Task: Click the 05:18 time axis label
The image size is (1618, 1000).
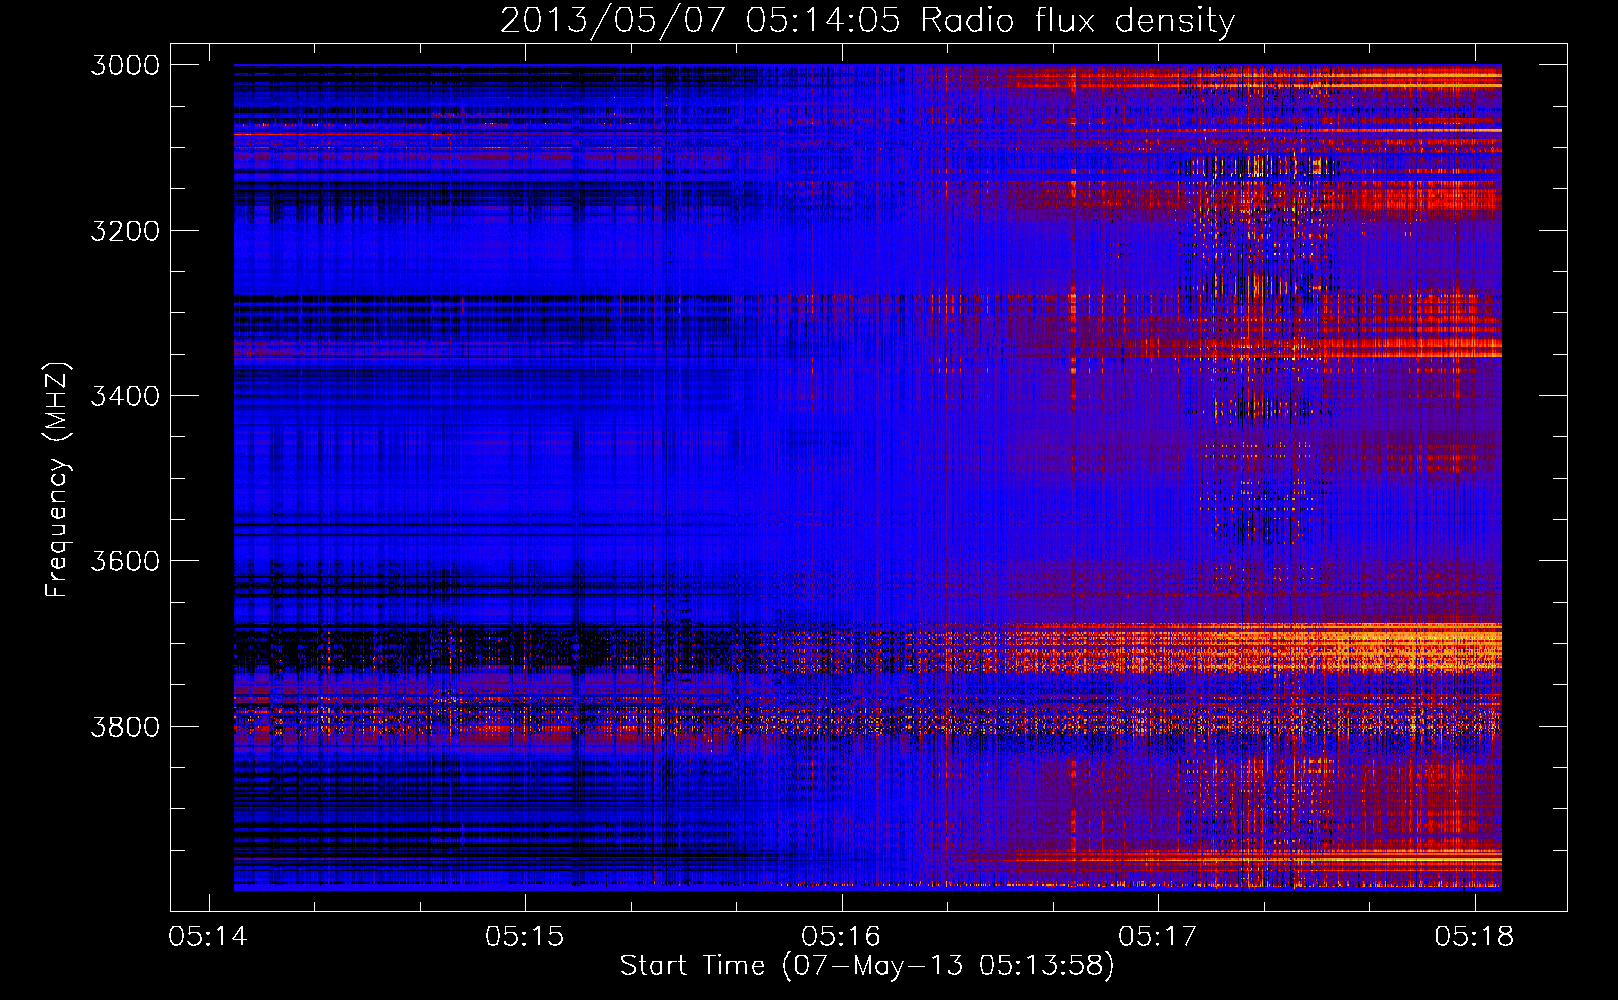Action: [x=1474, y=937]
